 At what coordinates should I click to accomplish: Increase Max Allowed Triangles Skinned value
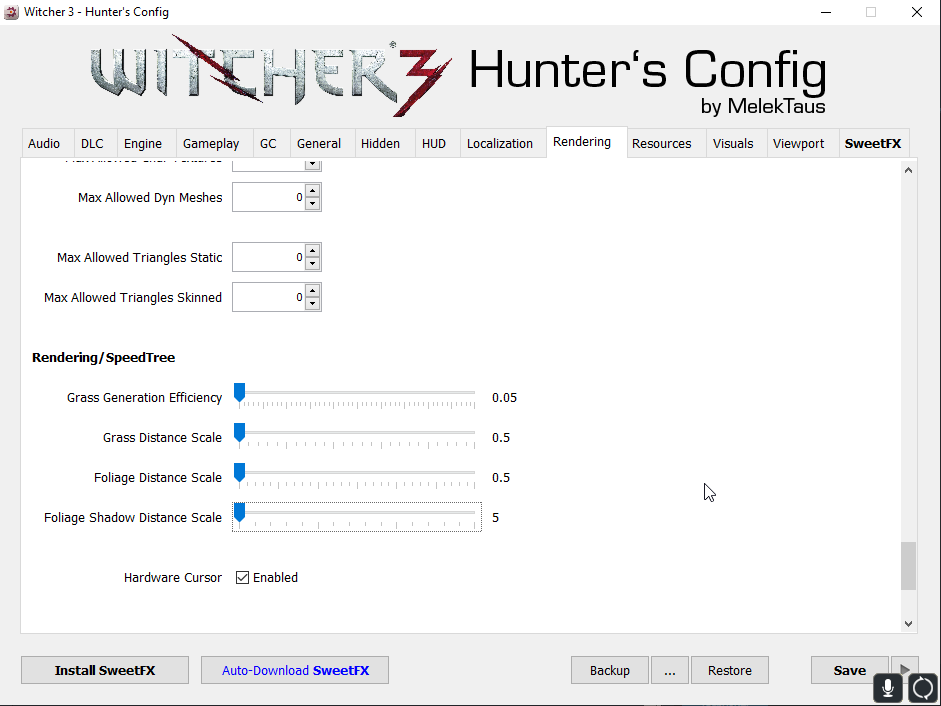312,291
